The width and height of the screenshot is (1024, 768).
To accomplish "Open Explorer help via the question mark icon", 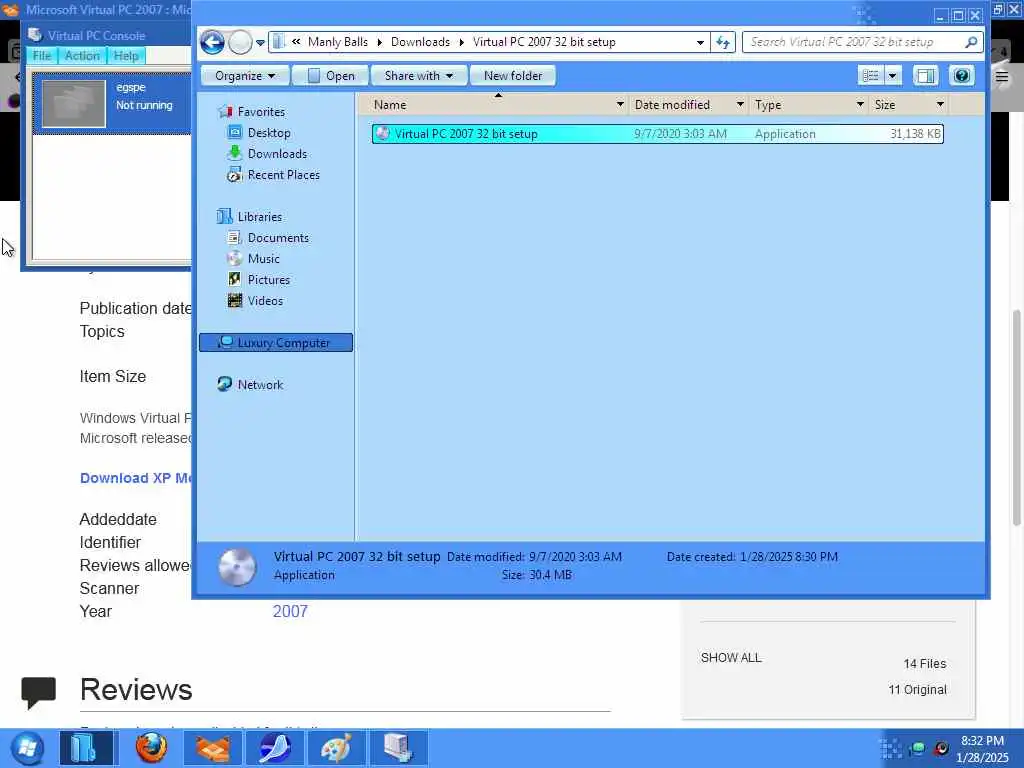I will tap(961, 76).
